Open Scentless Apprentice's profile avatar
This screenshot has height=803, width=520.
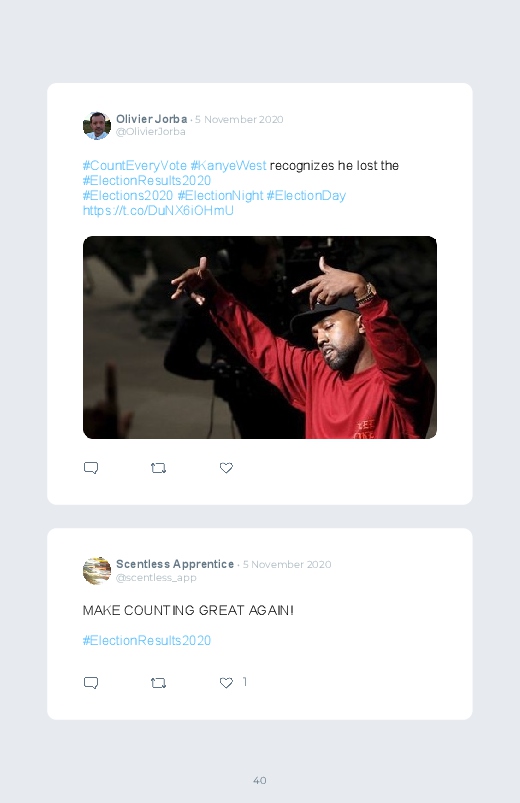click(x=97, y=570)
